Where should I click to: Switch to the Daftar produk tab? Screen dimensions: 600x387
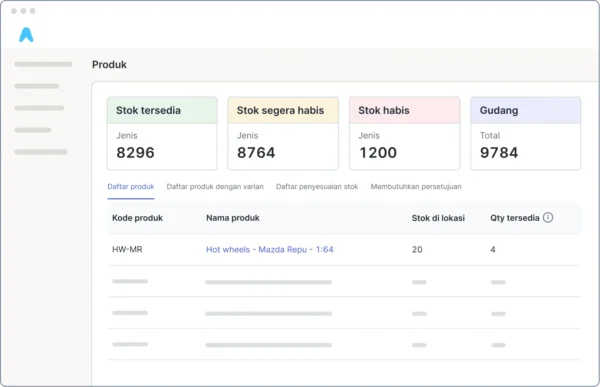tap(131, 187)
